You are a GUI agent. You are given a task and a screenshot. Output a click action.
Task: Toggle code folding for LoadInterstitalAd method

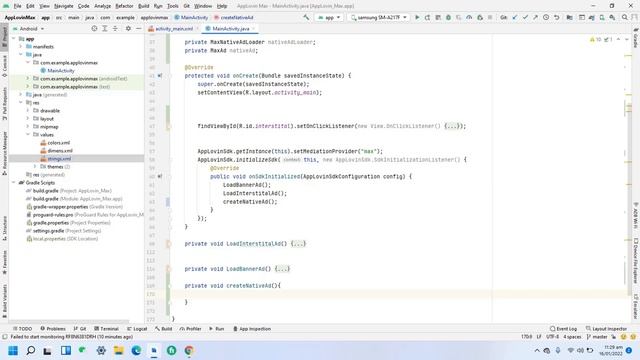pyautogui.click(x=168, y=244)
